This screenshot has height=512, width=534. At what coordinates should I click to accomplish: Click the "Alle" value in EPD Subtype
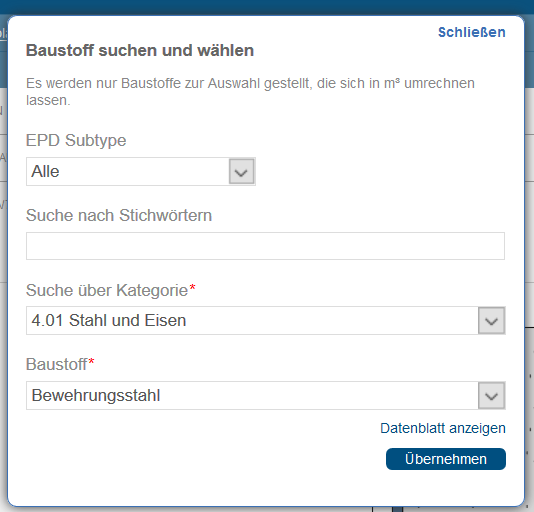(x=45, y=171)
